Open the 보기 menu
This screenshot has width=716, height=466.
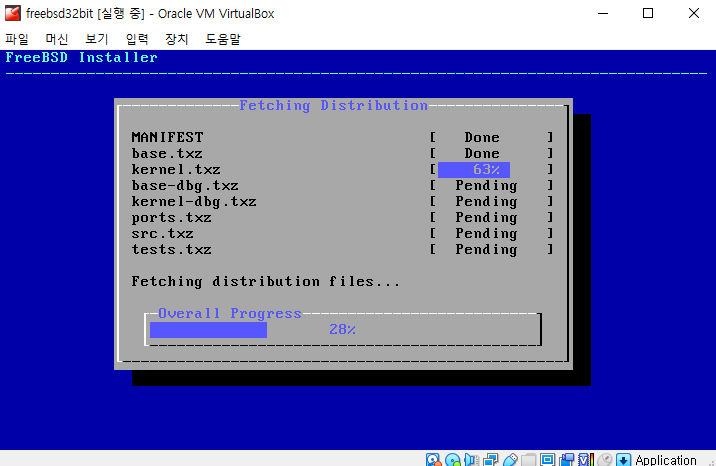[97, 39]
